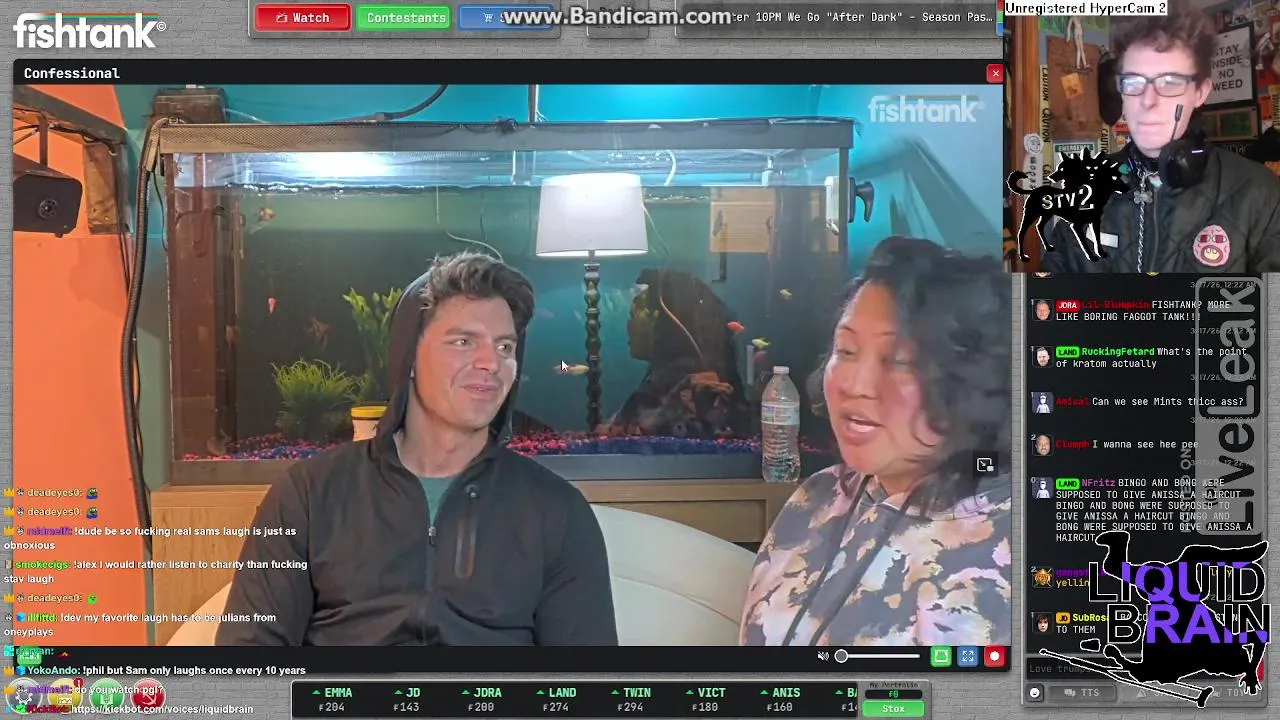Screen dimensions: 1280x720
Task: Enter fullscreen with the blue button
Action: point(967,657)
